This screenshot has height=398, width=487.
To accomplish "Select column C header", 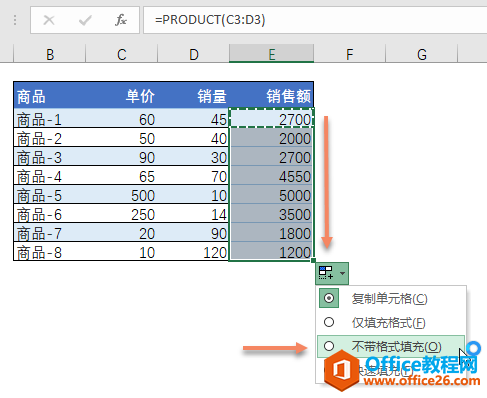I will [122, 54].
